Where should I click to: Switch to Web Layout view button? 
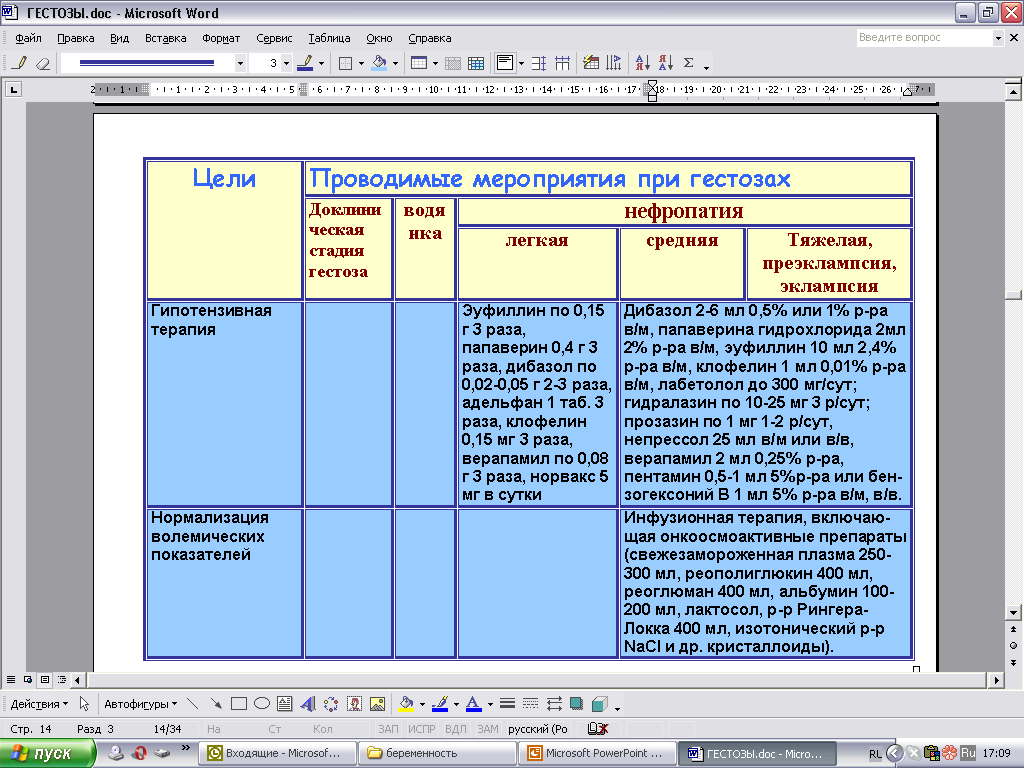(x=27, y=680)
